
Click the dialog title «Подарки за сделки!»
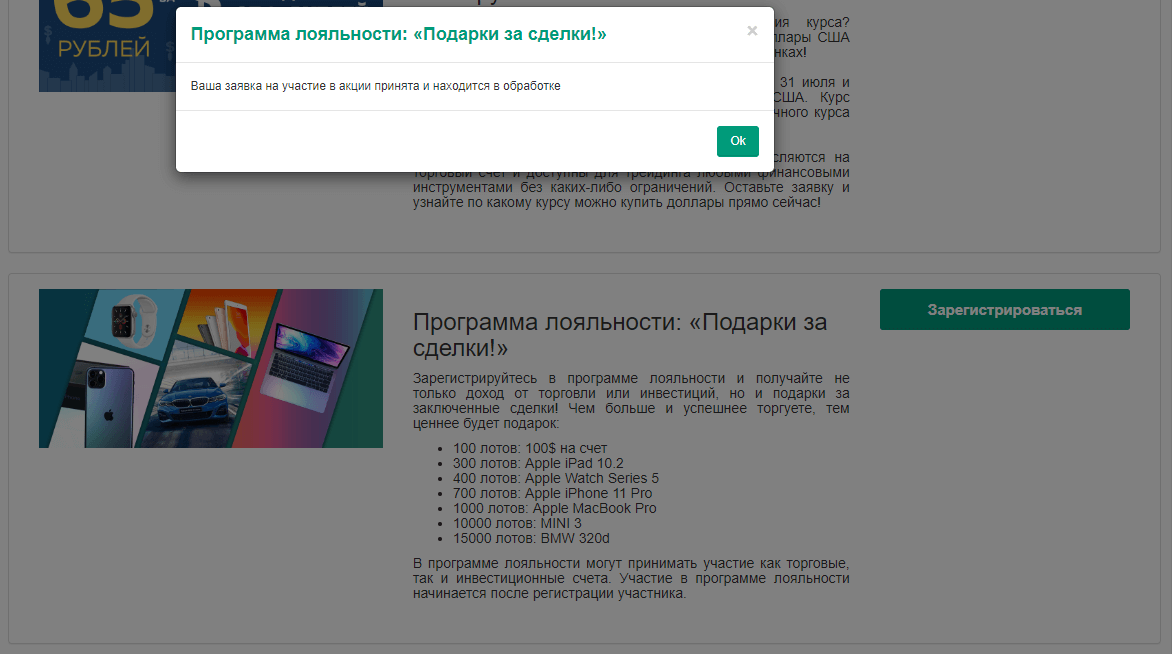tap(398, 35)
